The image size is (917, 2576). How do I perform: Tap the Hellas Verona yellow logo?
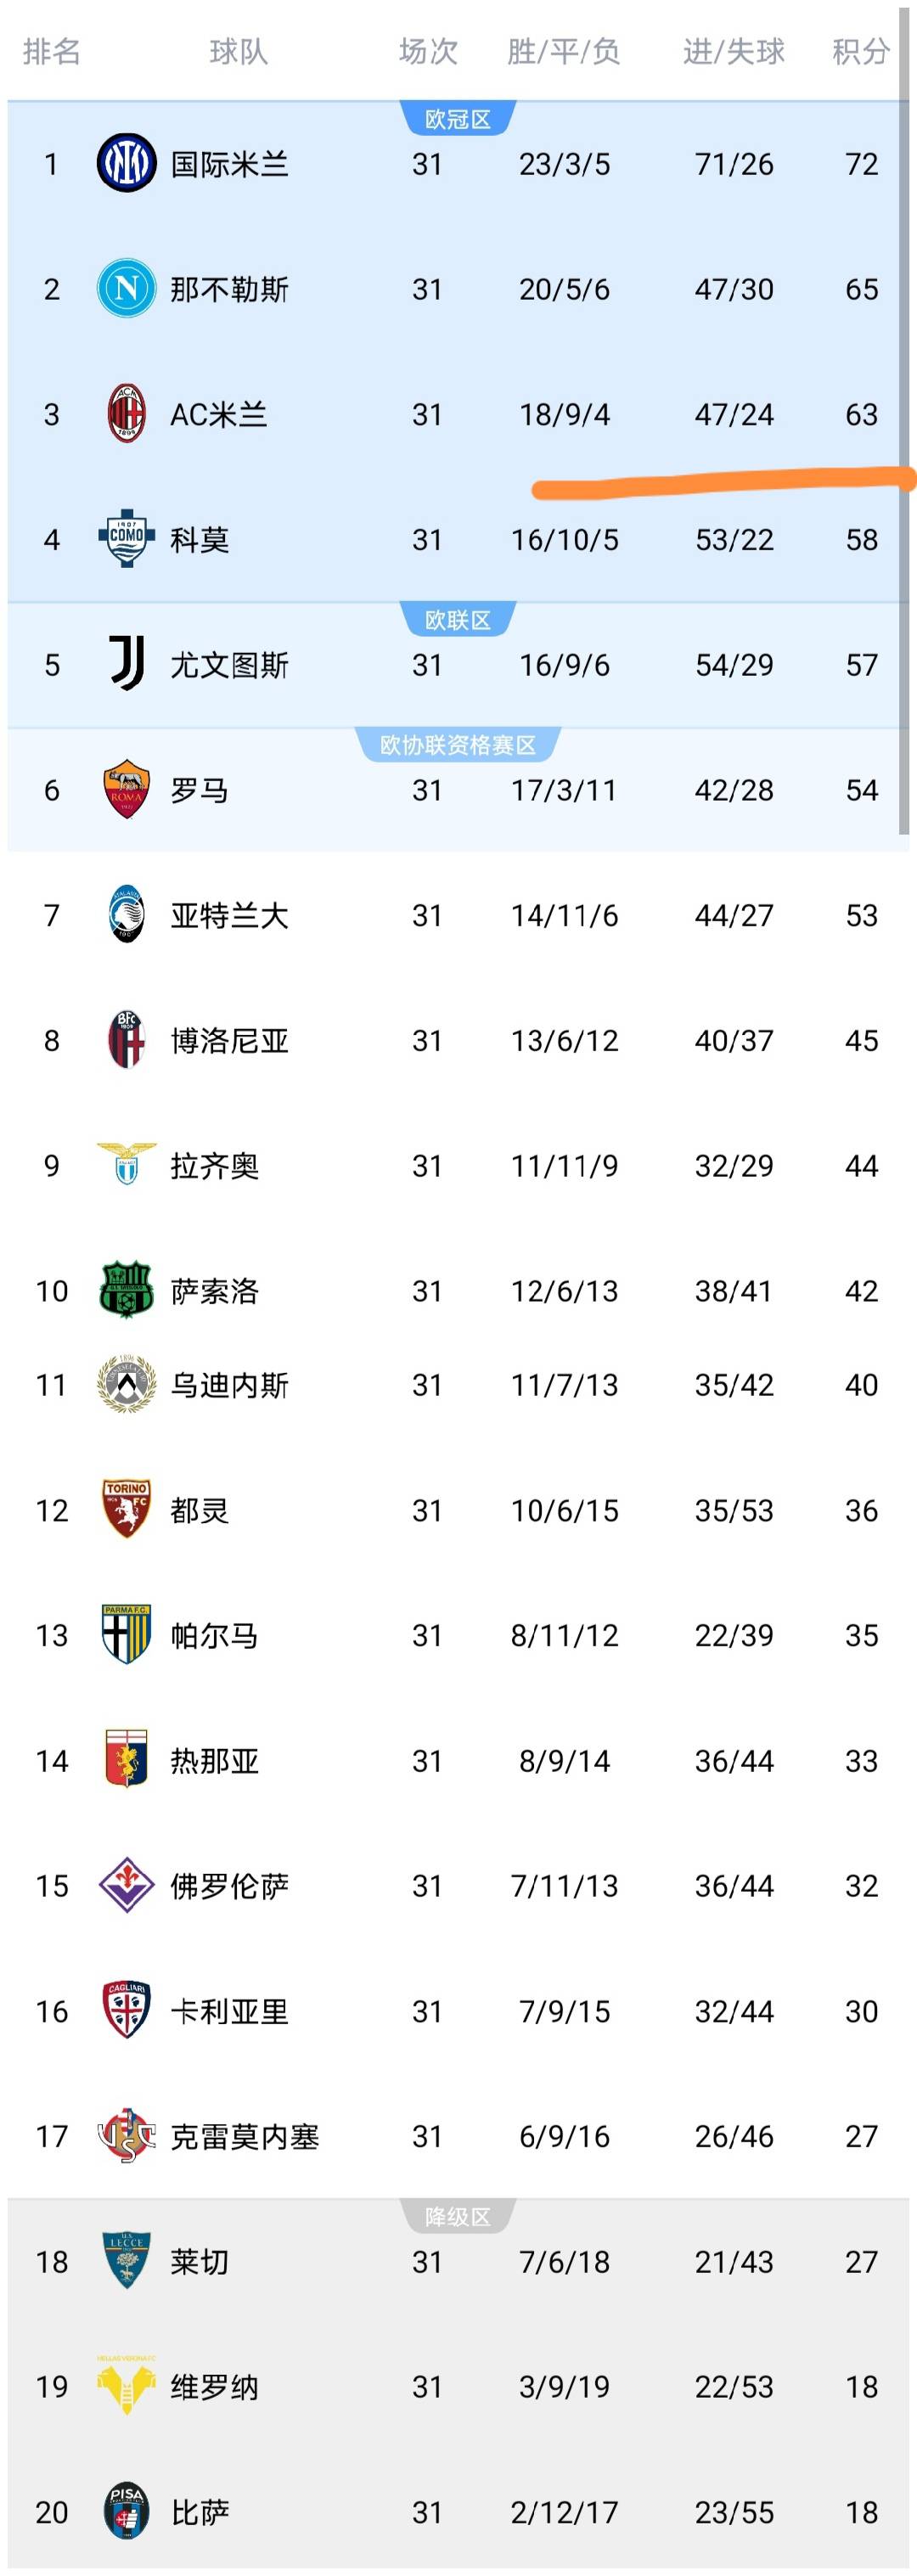pos(126,2386)
